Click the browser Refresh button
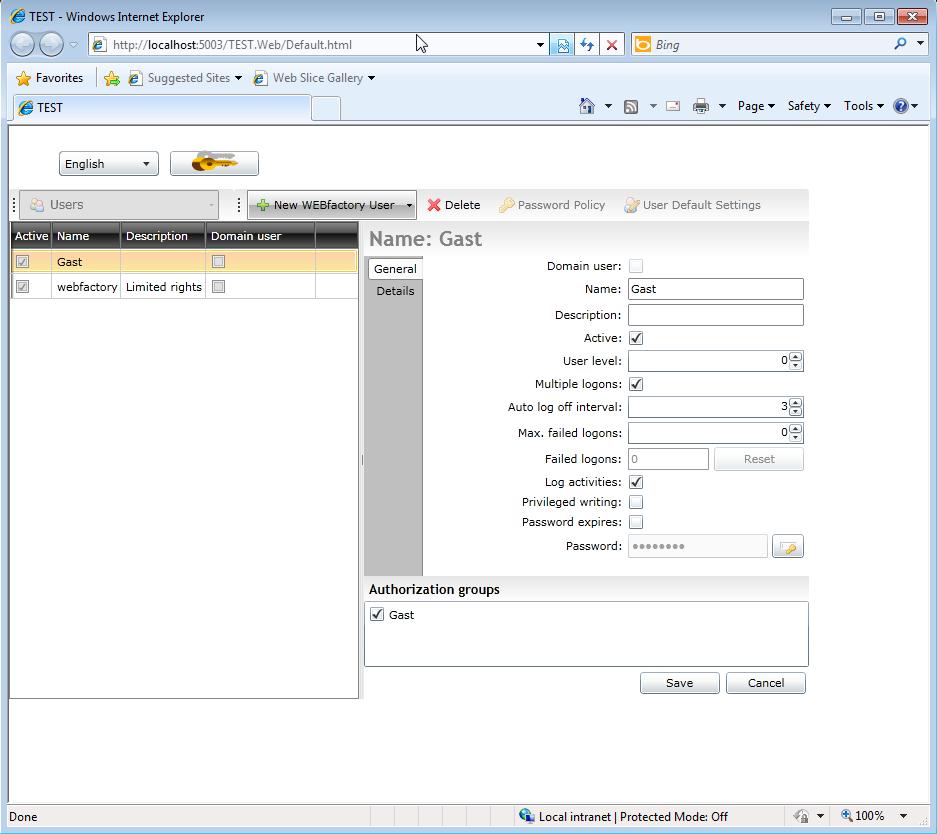This screenshot has height=834, width=937. (587, 44)
